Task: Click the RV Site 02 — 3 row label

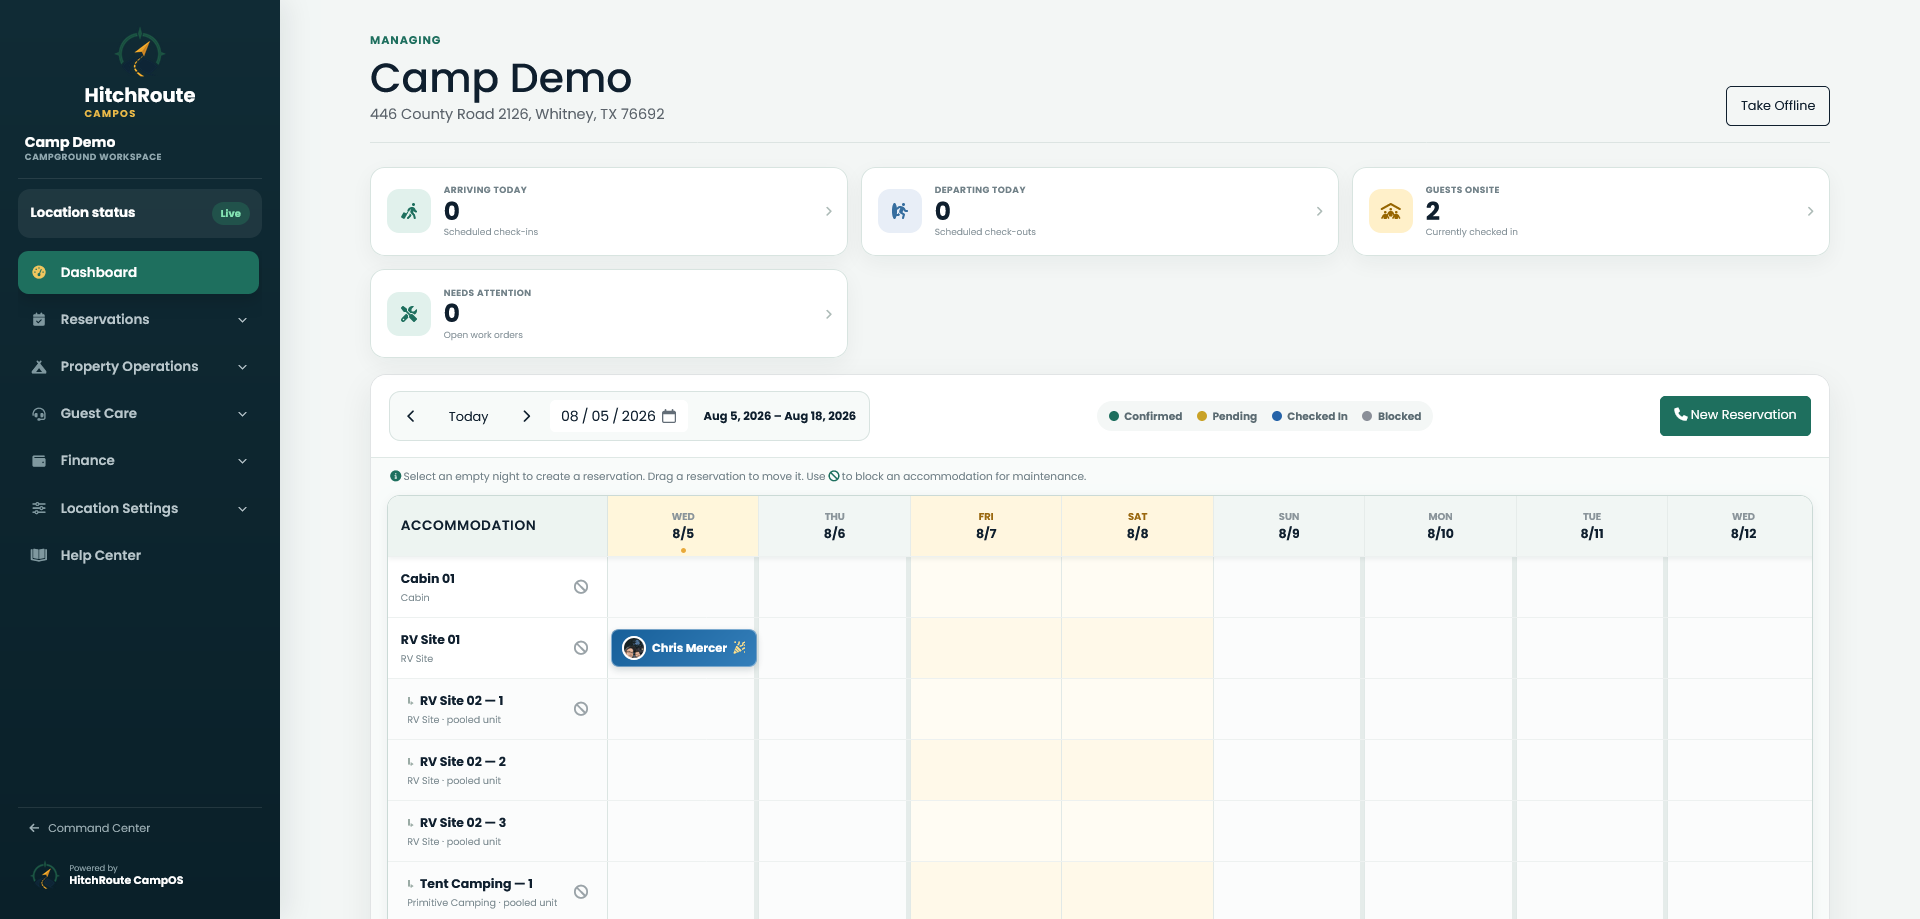Action: (x=463, y=823)
